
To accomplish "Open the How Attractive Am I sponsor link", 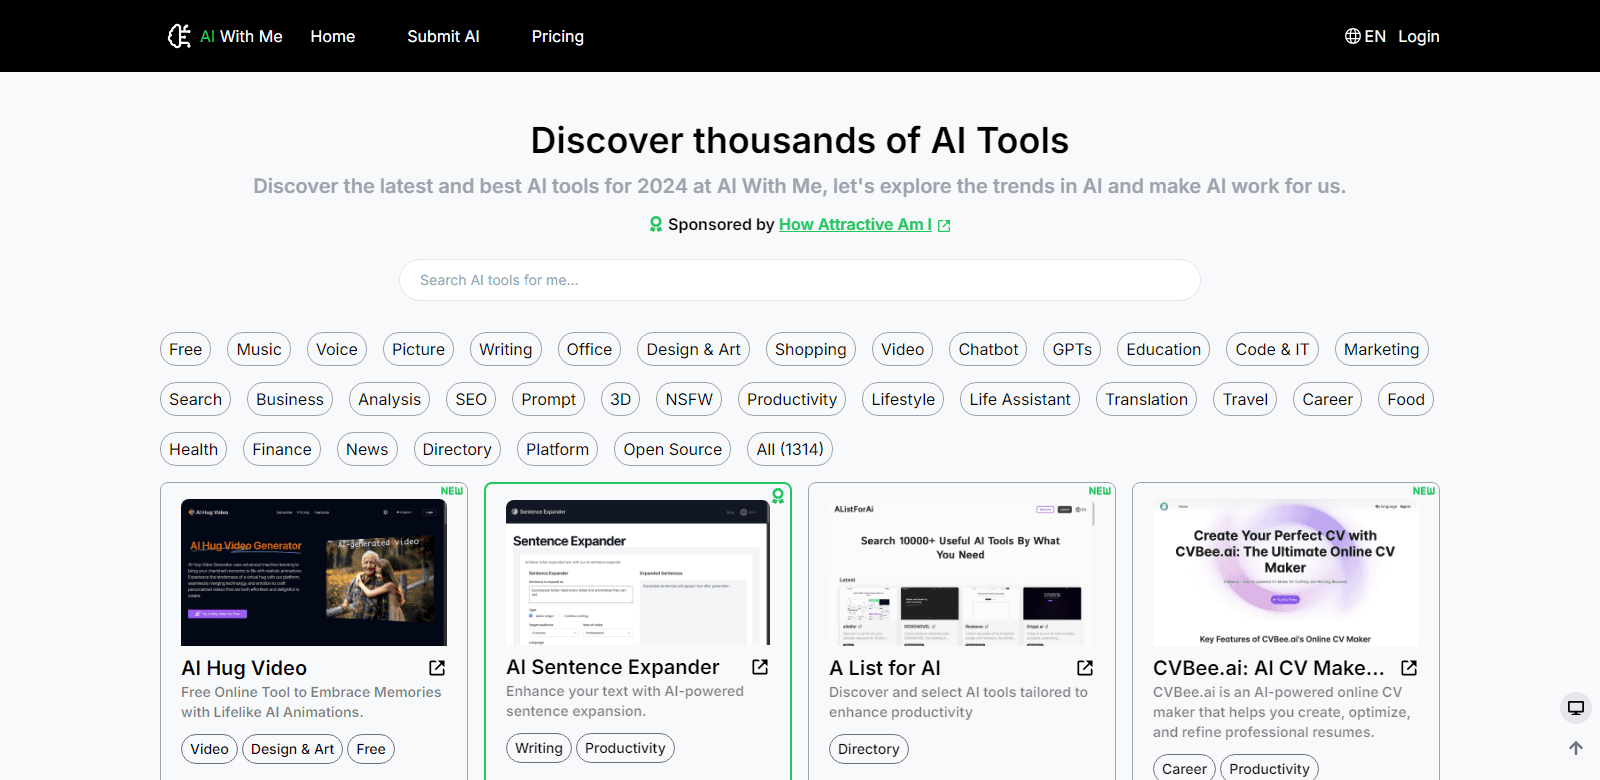I will [x=855, y=224].
